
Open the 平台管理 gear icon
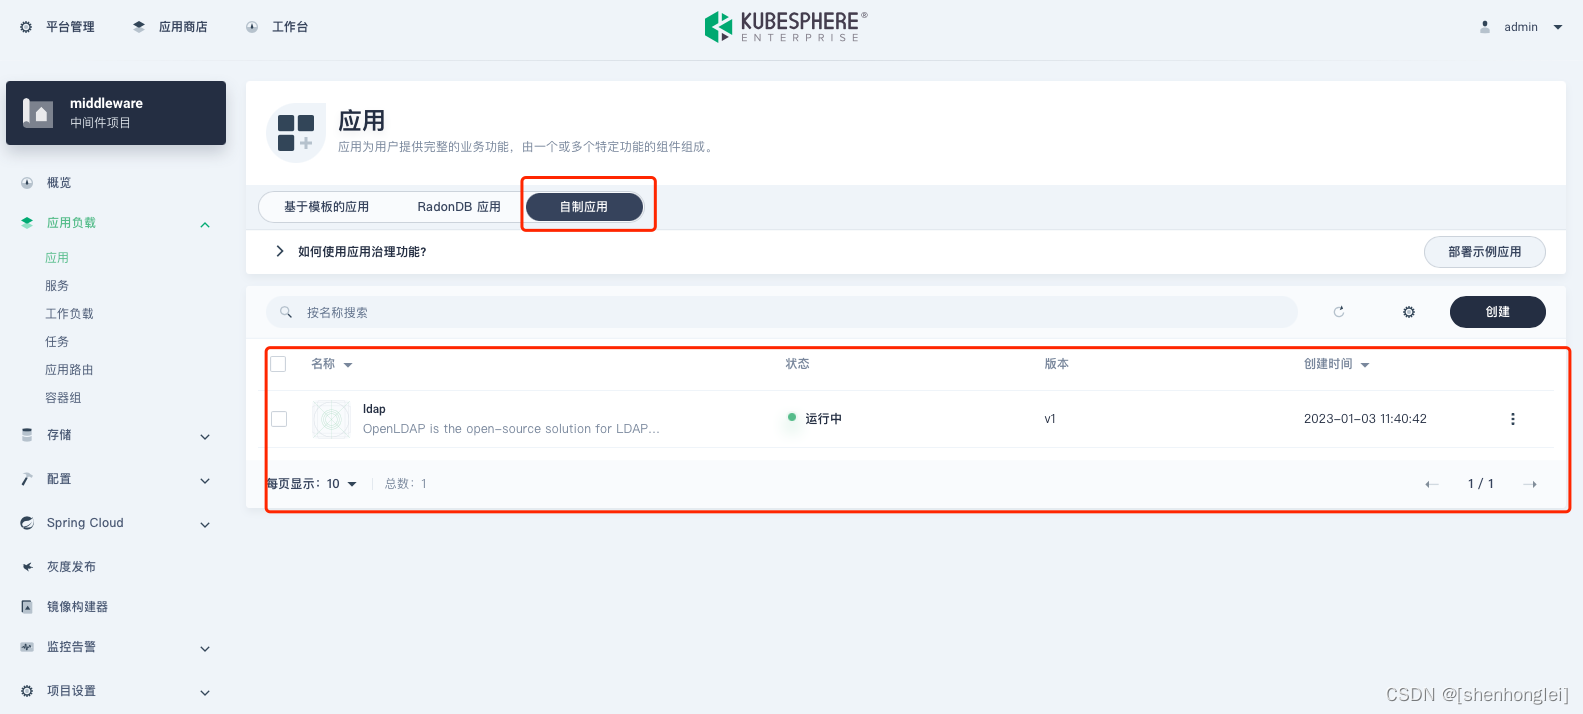pyautogui.click(x=26, y=27)
